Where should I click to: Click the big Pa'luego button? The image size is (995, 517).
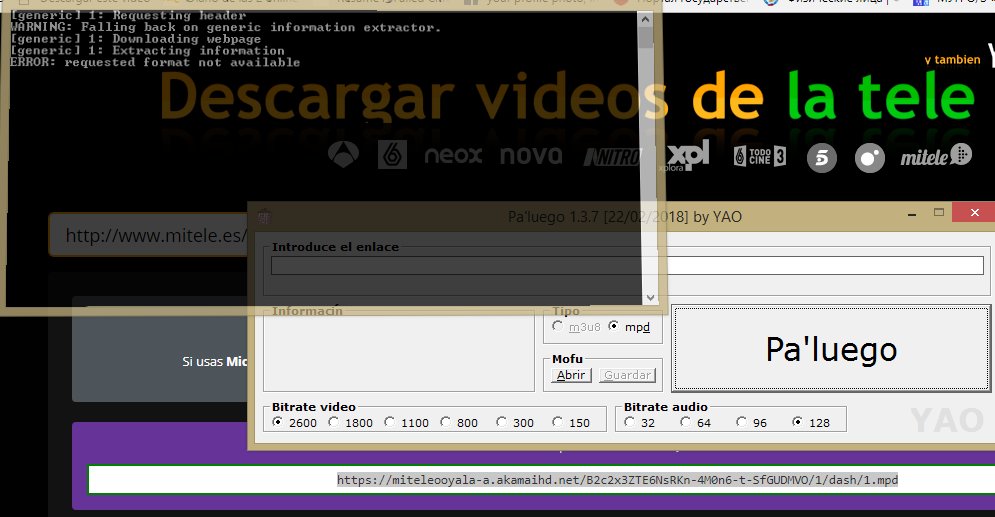pyautogui.click(x=831, y=349)
